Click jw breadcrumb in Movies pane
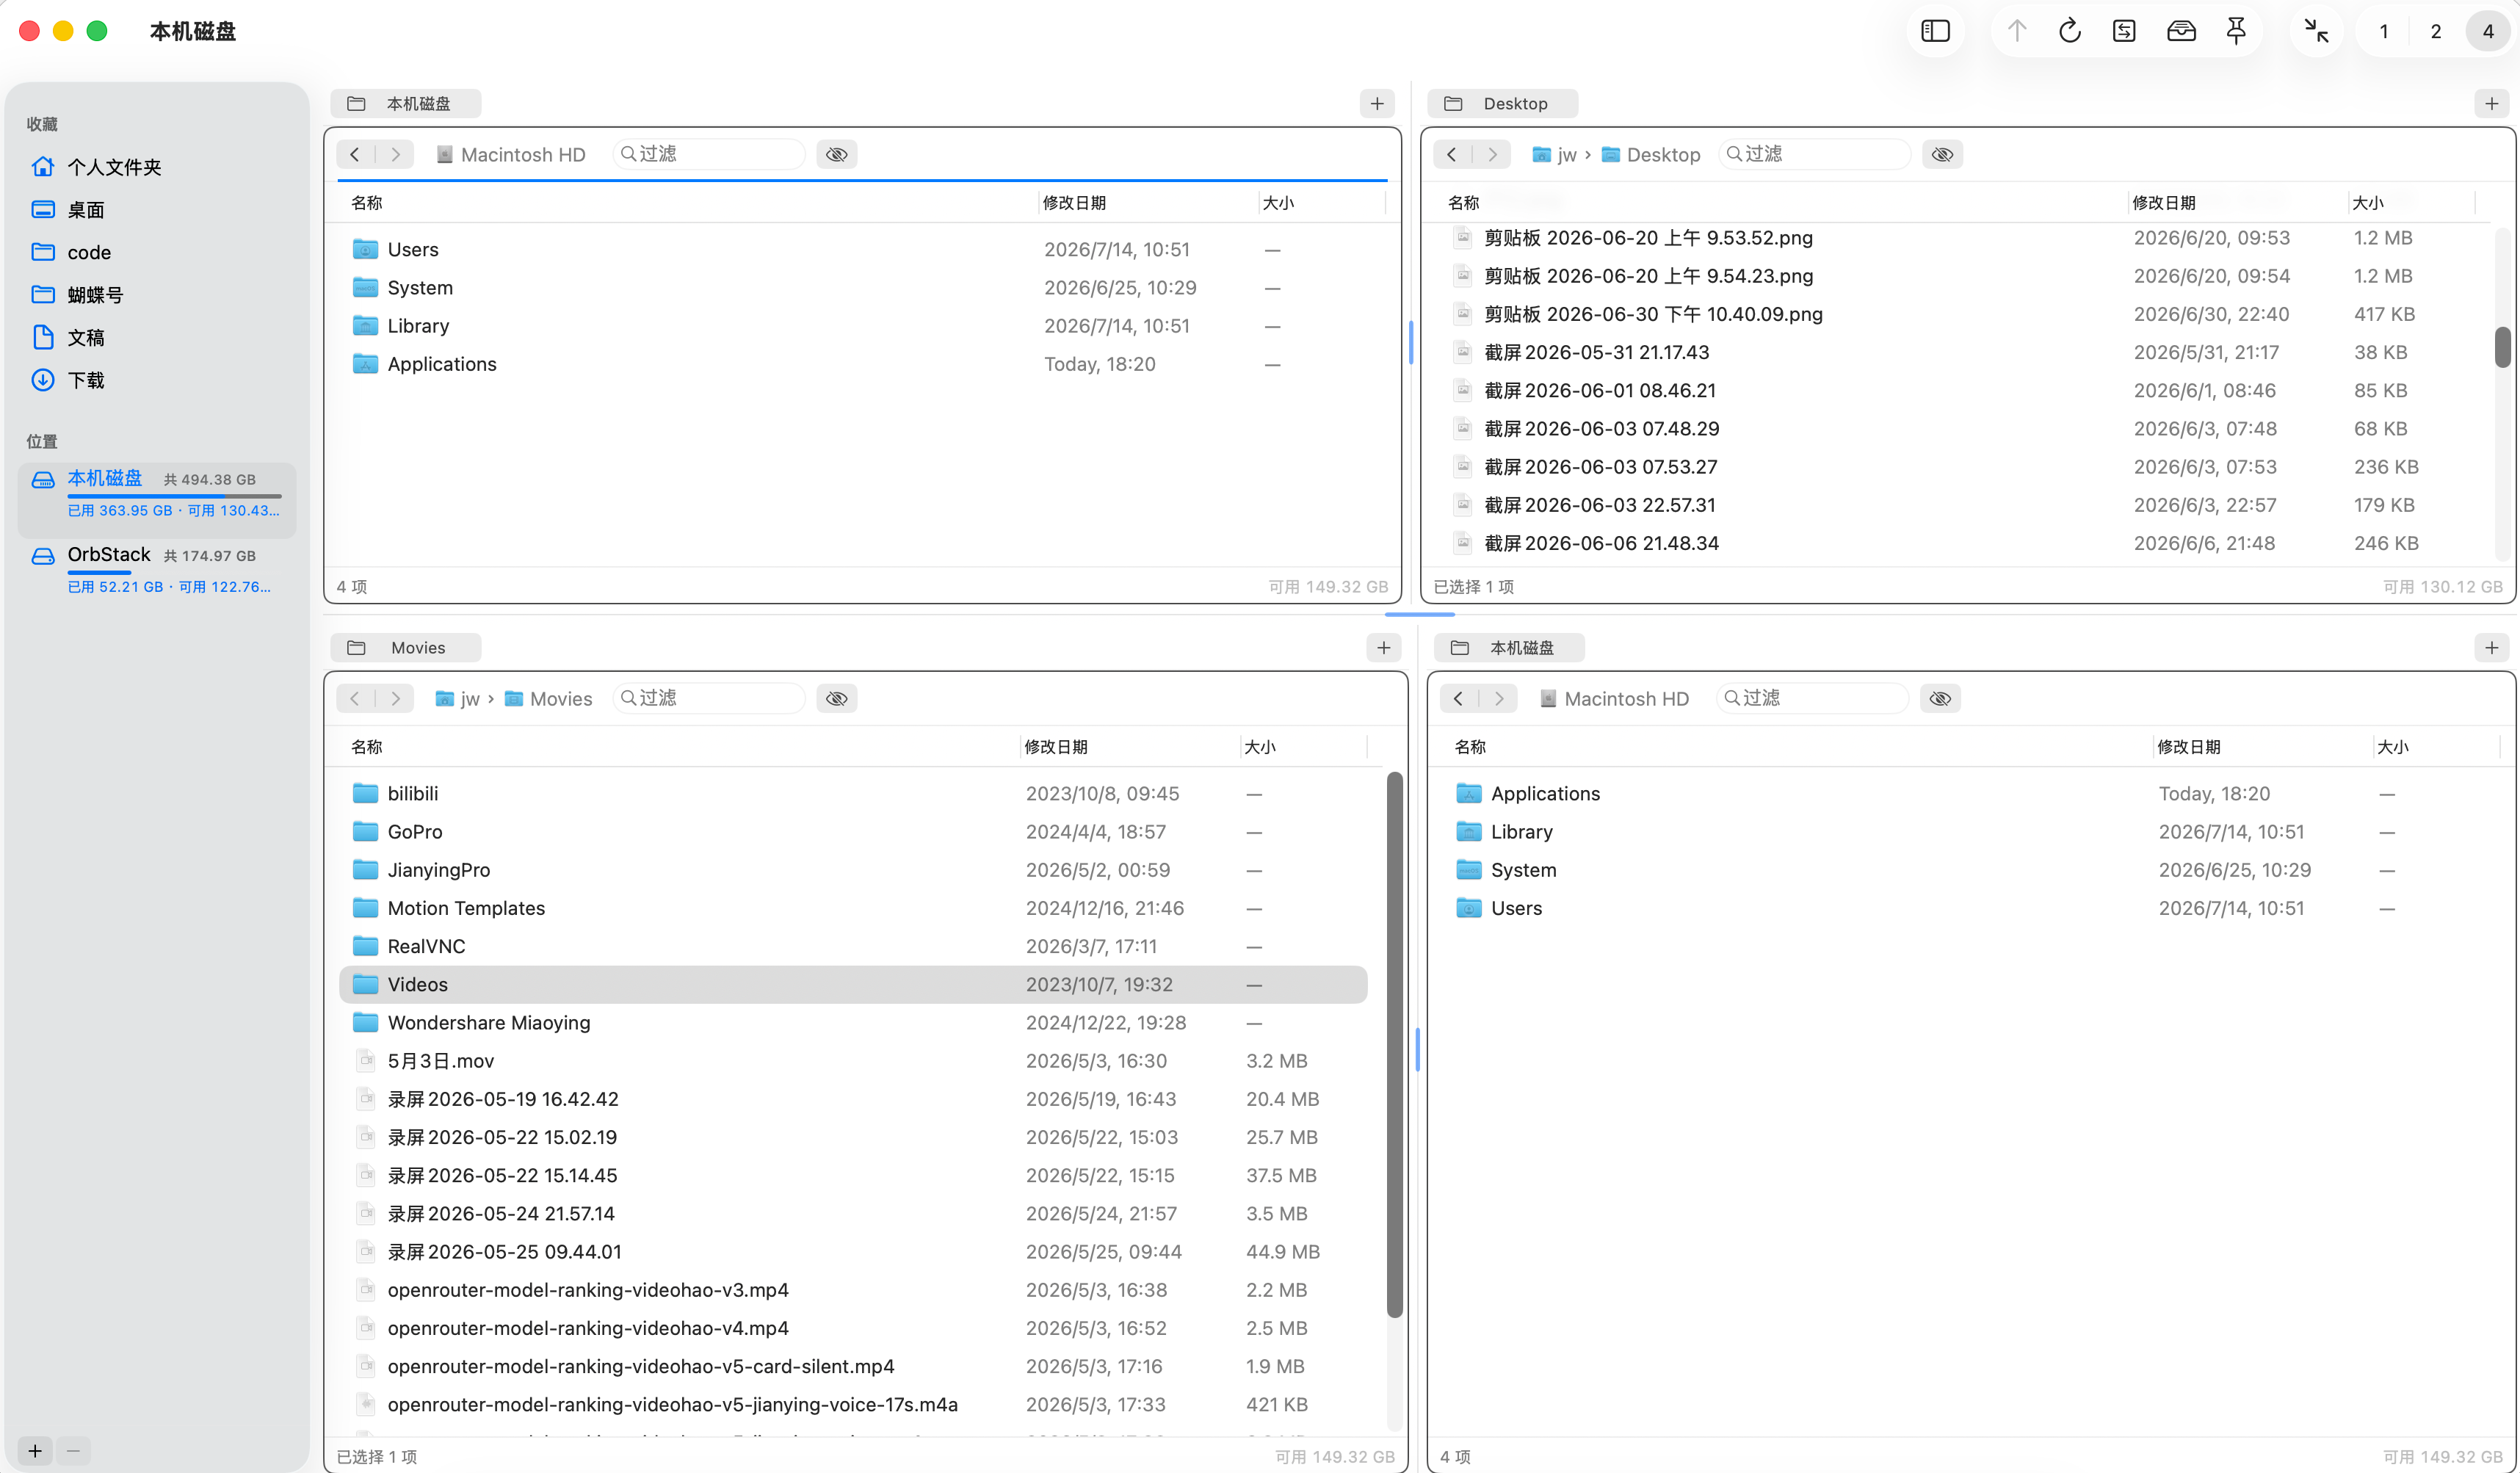The width and height of the screenshot is (2520, 1473). (458, 699)
